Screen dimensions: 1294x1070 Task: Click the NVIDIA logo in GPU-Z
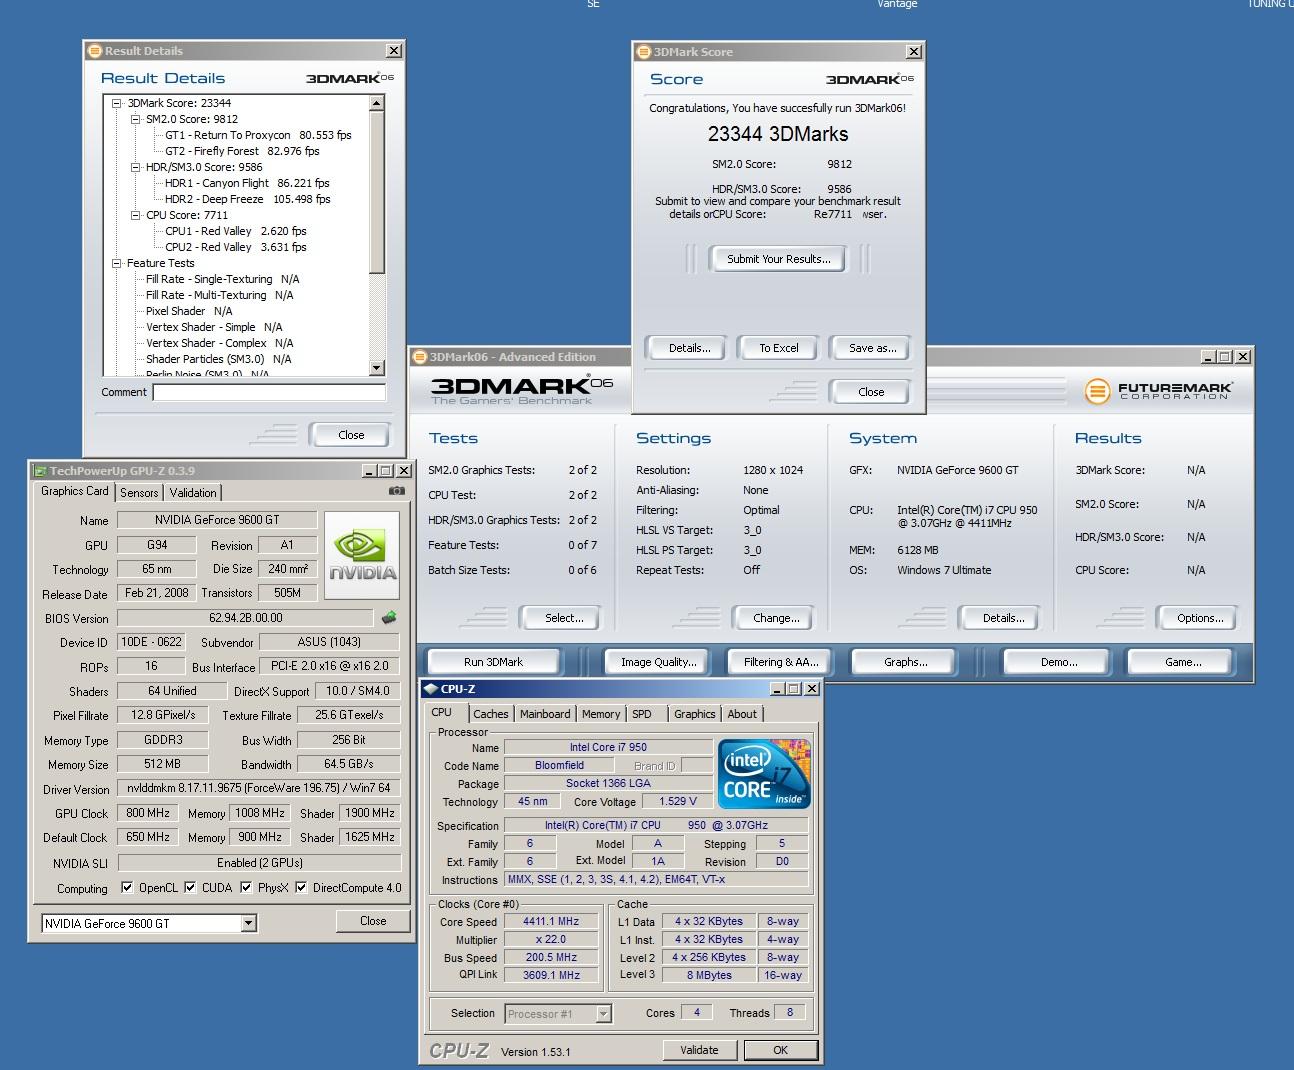363,555
